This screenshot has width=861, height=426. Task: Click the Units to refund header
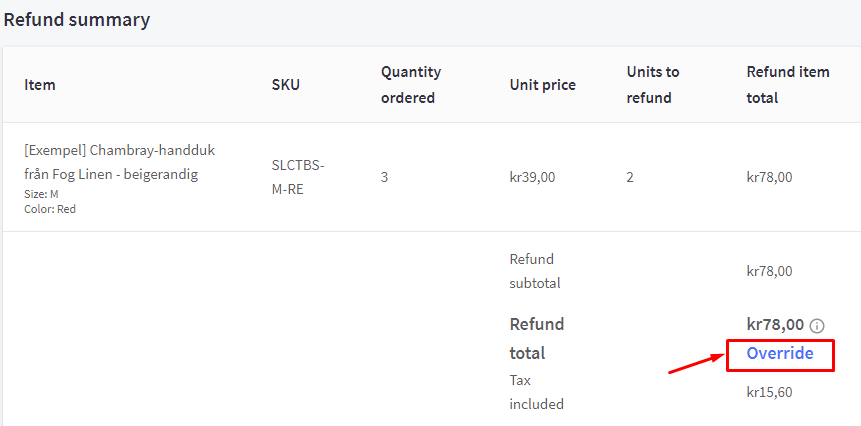[x=652, y=85]
